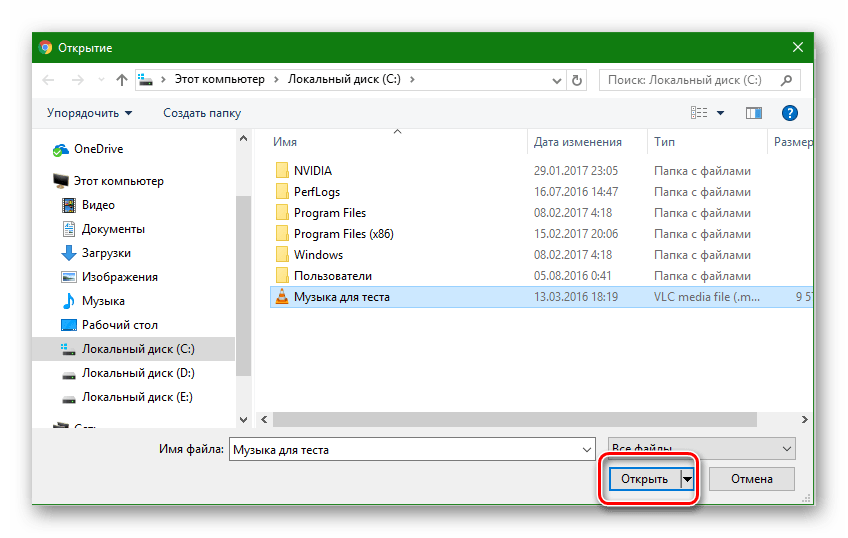Open OneDrive in the sidebar
This screenshot has width=848, height=538.
coord(98,149)
